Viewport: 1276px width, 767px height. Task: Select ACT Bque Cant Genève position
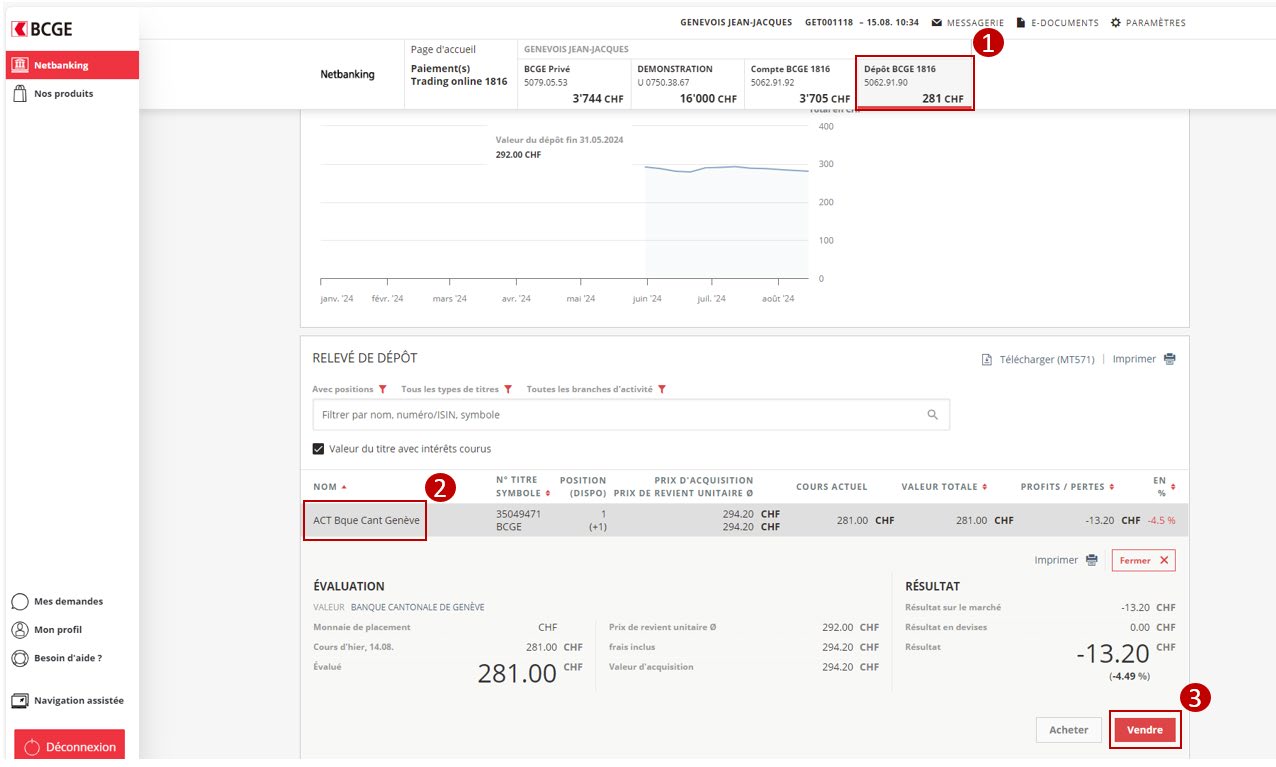[366, 521]
